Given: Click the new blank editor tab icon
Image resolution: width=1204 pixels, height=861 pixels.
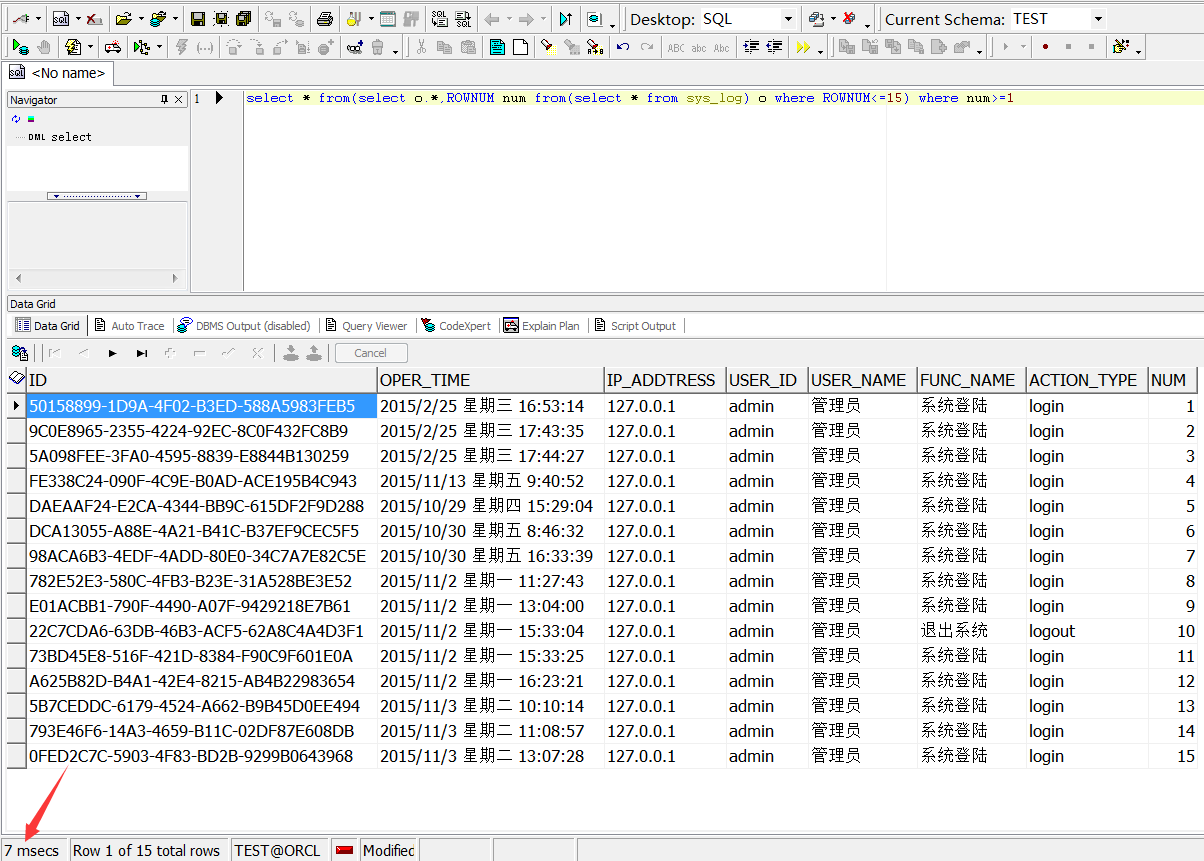Looking at the screenshot, I should click(x=521, y=47).
